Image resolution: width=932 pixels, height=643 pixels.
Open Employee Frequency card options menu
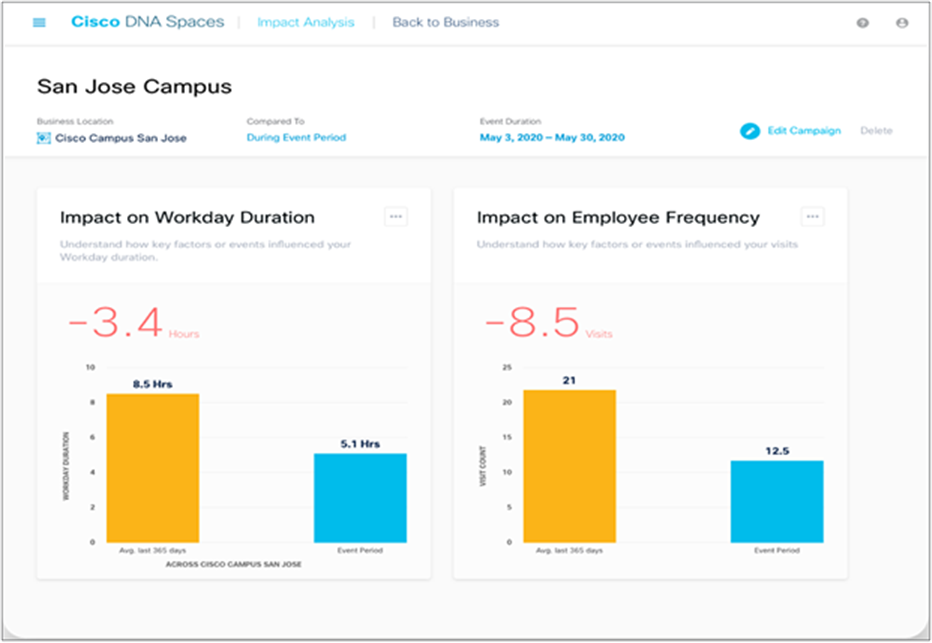(813, 217)
